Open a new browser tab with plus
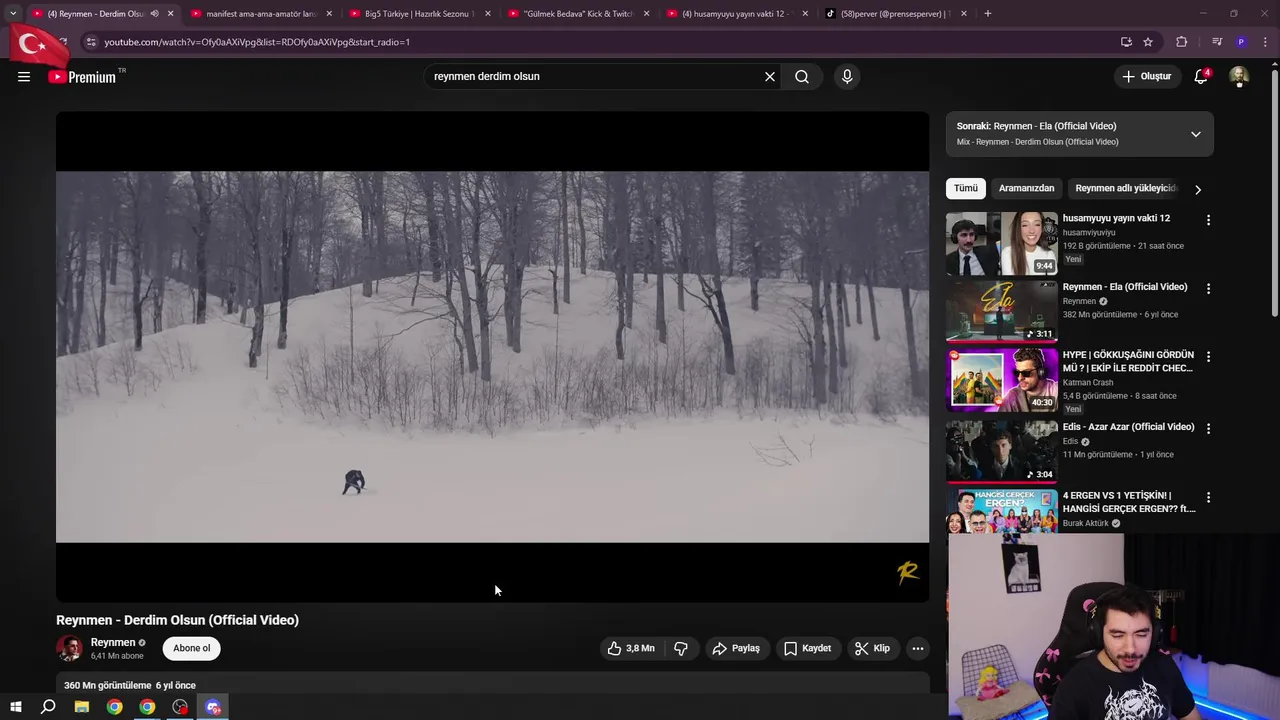Viewport: 1280px width, 720px height. (x=988, y=14)
